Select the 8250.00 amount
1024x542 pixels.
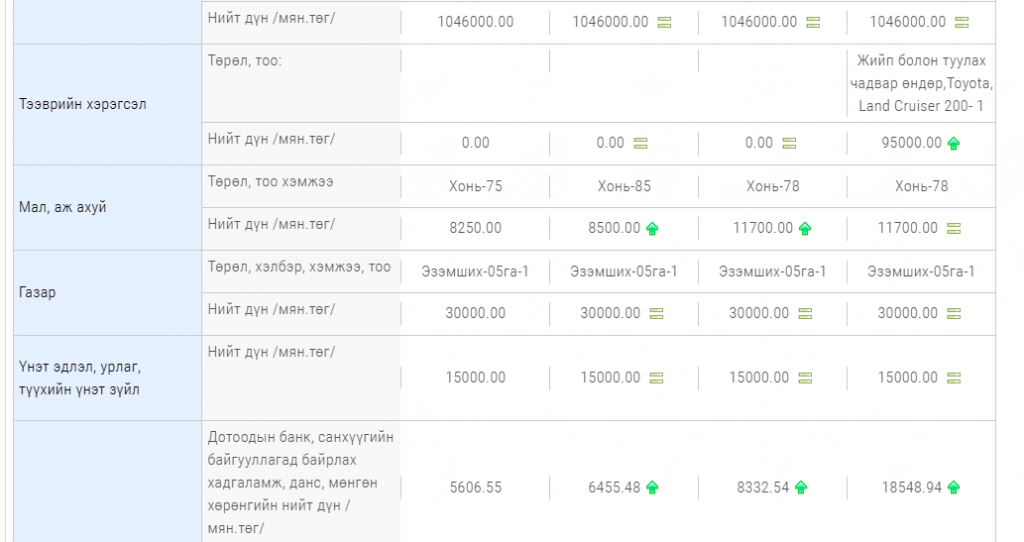coord(475,228)
